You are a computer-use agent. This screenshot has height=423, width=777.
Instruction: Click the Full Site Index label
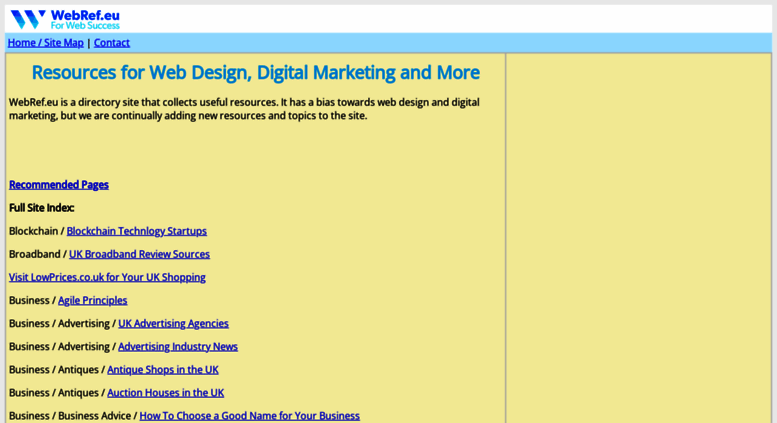point(42,208)
